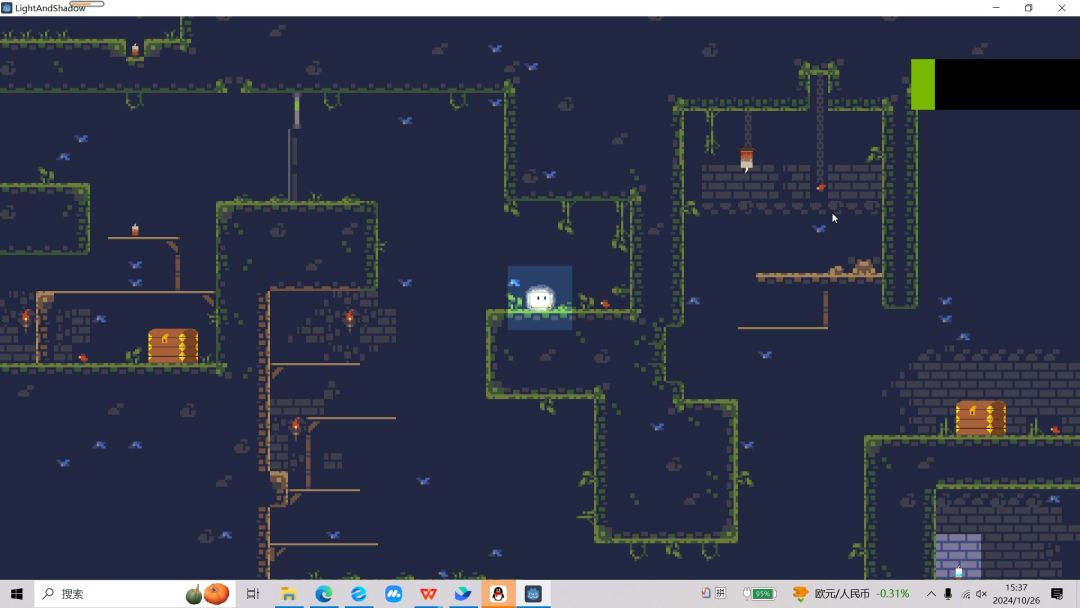This screenshot has height=608, width=1080.
Task: Click the candle on the wooden shelf
Action: (135, 230)
